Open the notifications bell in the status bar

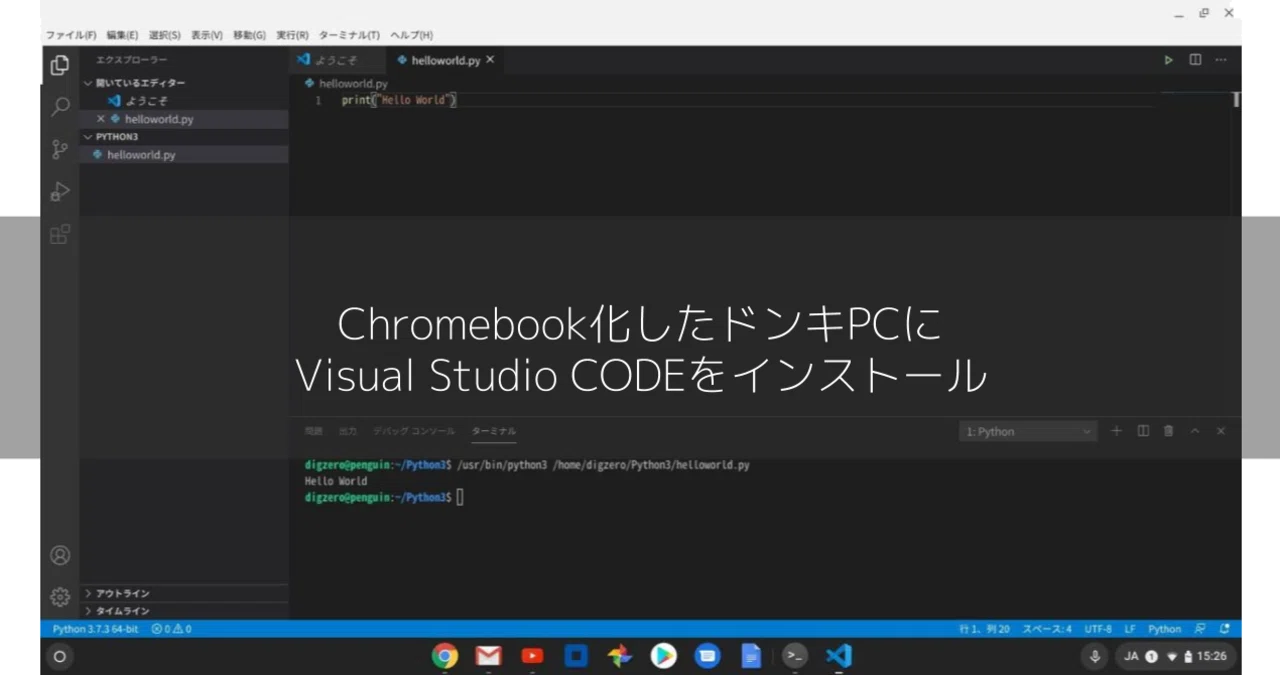(x=1226, y=629)
